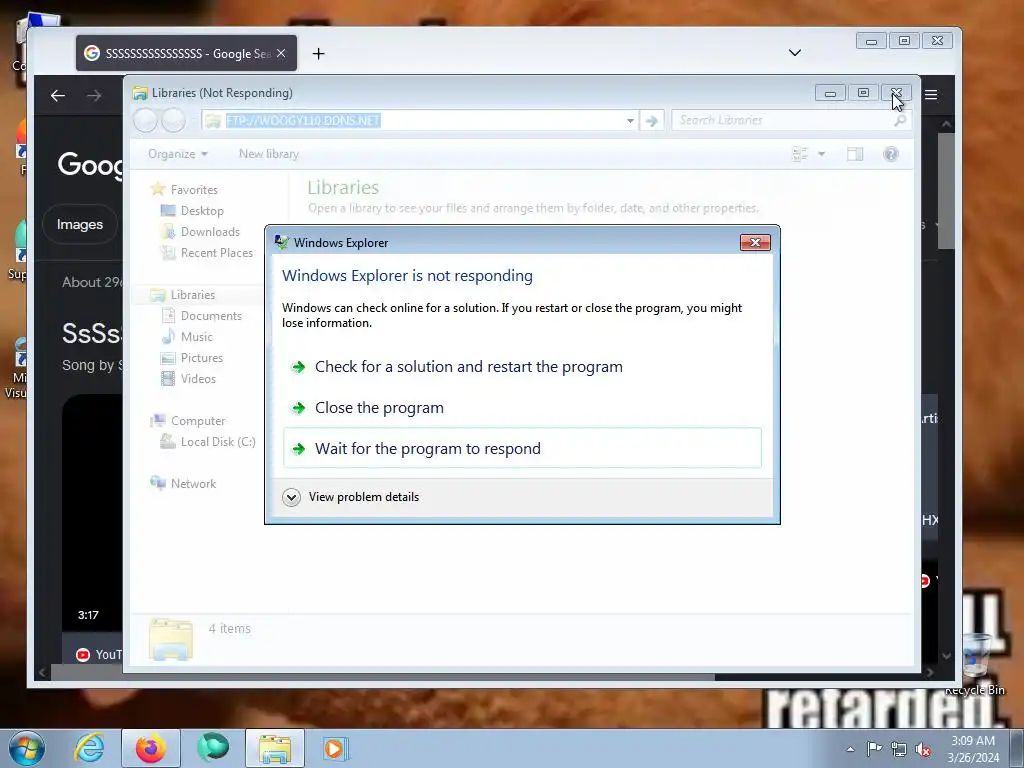
Task: Click the muted volume tray icon
Action: [923, 749]
